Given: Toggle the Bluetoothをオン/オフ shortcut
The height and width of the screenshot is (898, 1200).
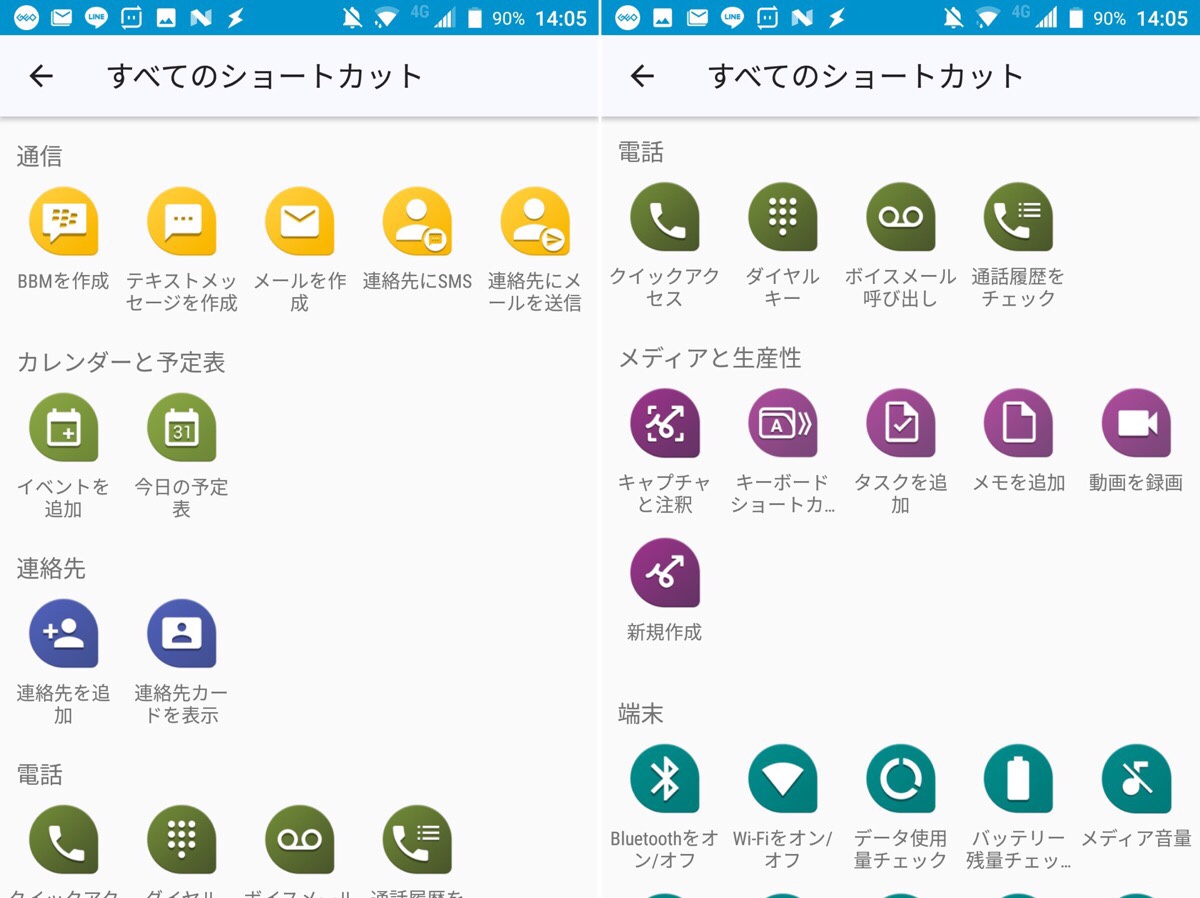Looking at the screenshot, I should pyautogui.click(x=665, y=779).
